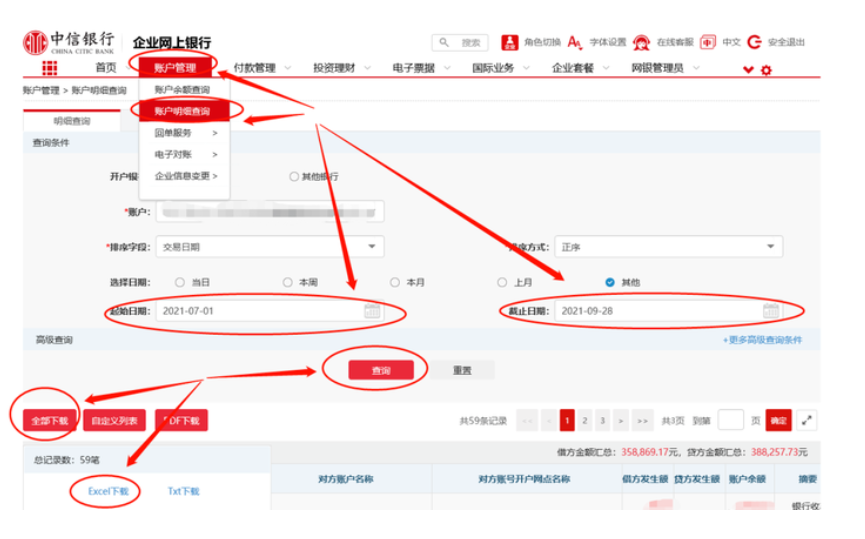Open the 排序字段 交易日期 dropdown

point(270,247)
